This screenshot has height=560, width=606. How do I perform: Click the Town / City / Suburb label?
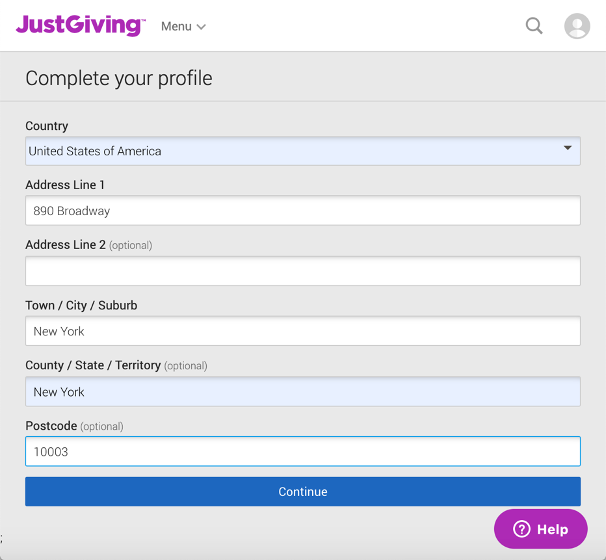pos(81,305)
